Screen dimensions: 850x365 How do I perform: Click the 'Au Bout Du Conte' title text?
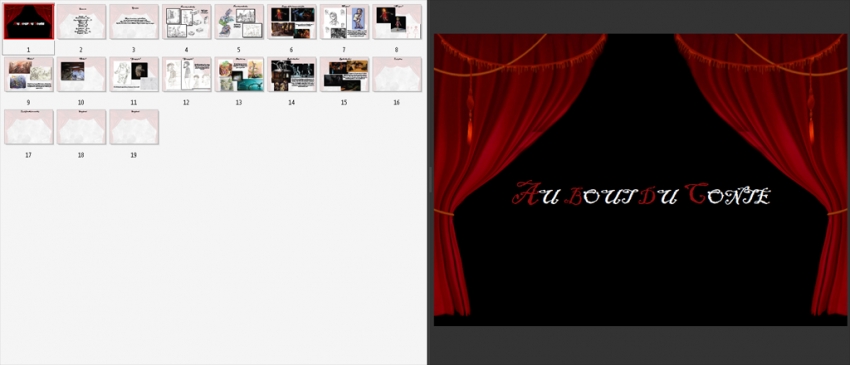pyautogui.click(x=641, y=194)
